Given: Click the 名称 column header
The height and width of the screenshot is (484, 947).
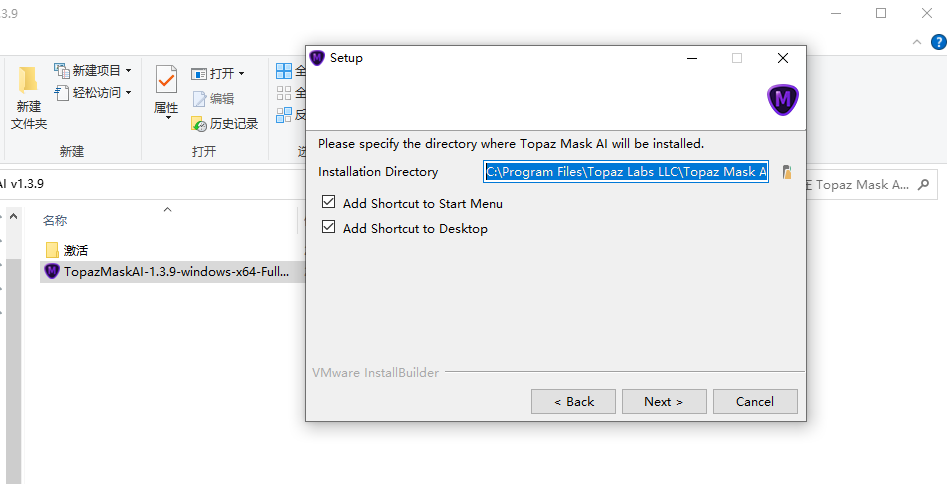Looking at the screenshot, I should (55, 221).
